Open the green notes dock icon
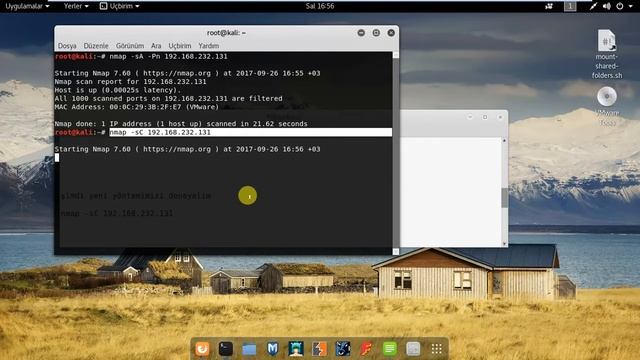 [x=390, y=349]
